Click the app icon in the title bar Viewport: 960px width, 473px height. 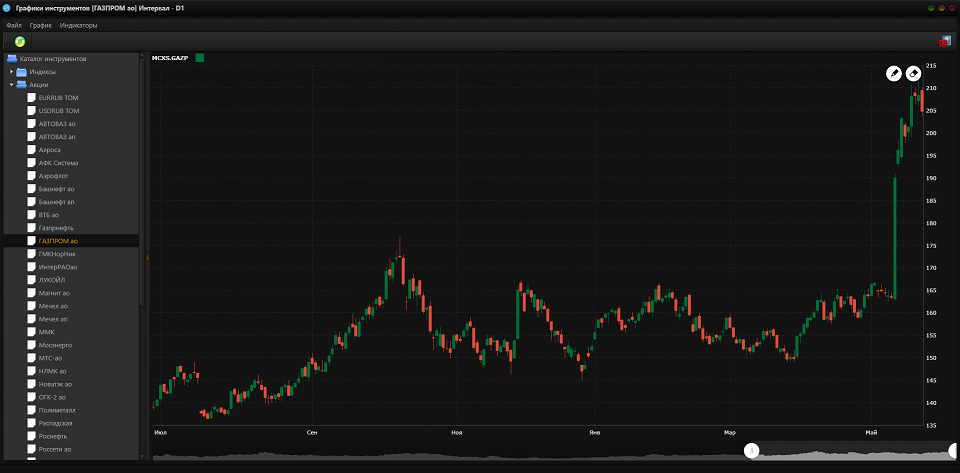point(8,8)
